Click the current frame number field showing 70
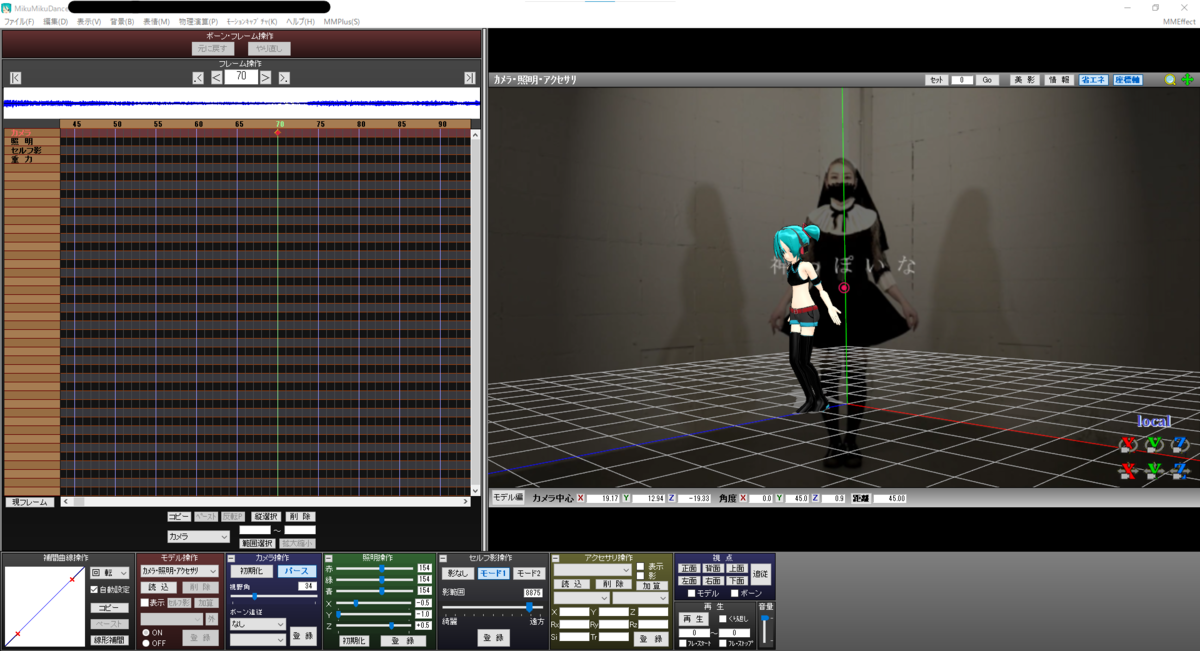The width and height of the screenshot is (1200, 651). (x=241, y=76)
